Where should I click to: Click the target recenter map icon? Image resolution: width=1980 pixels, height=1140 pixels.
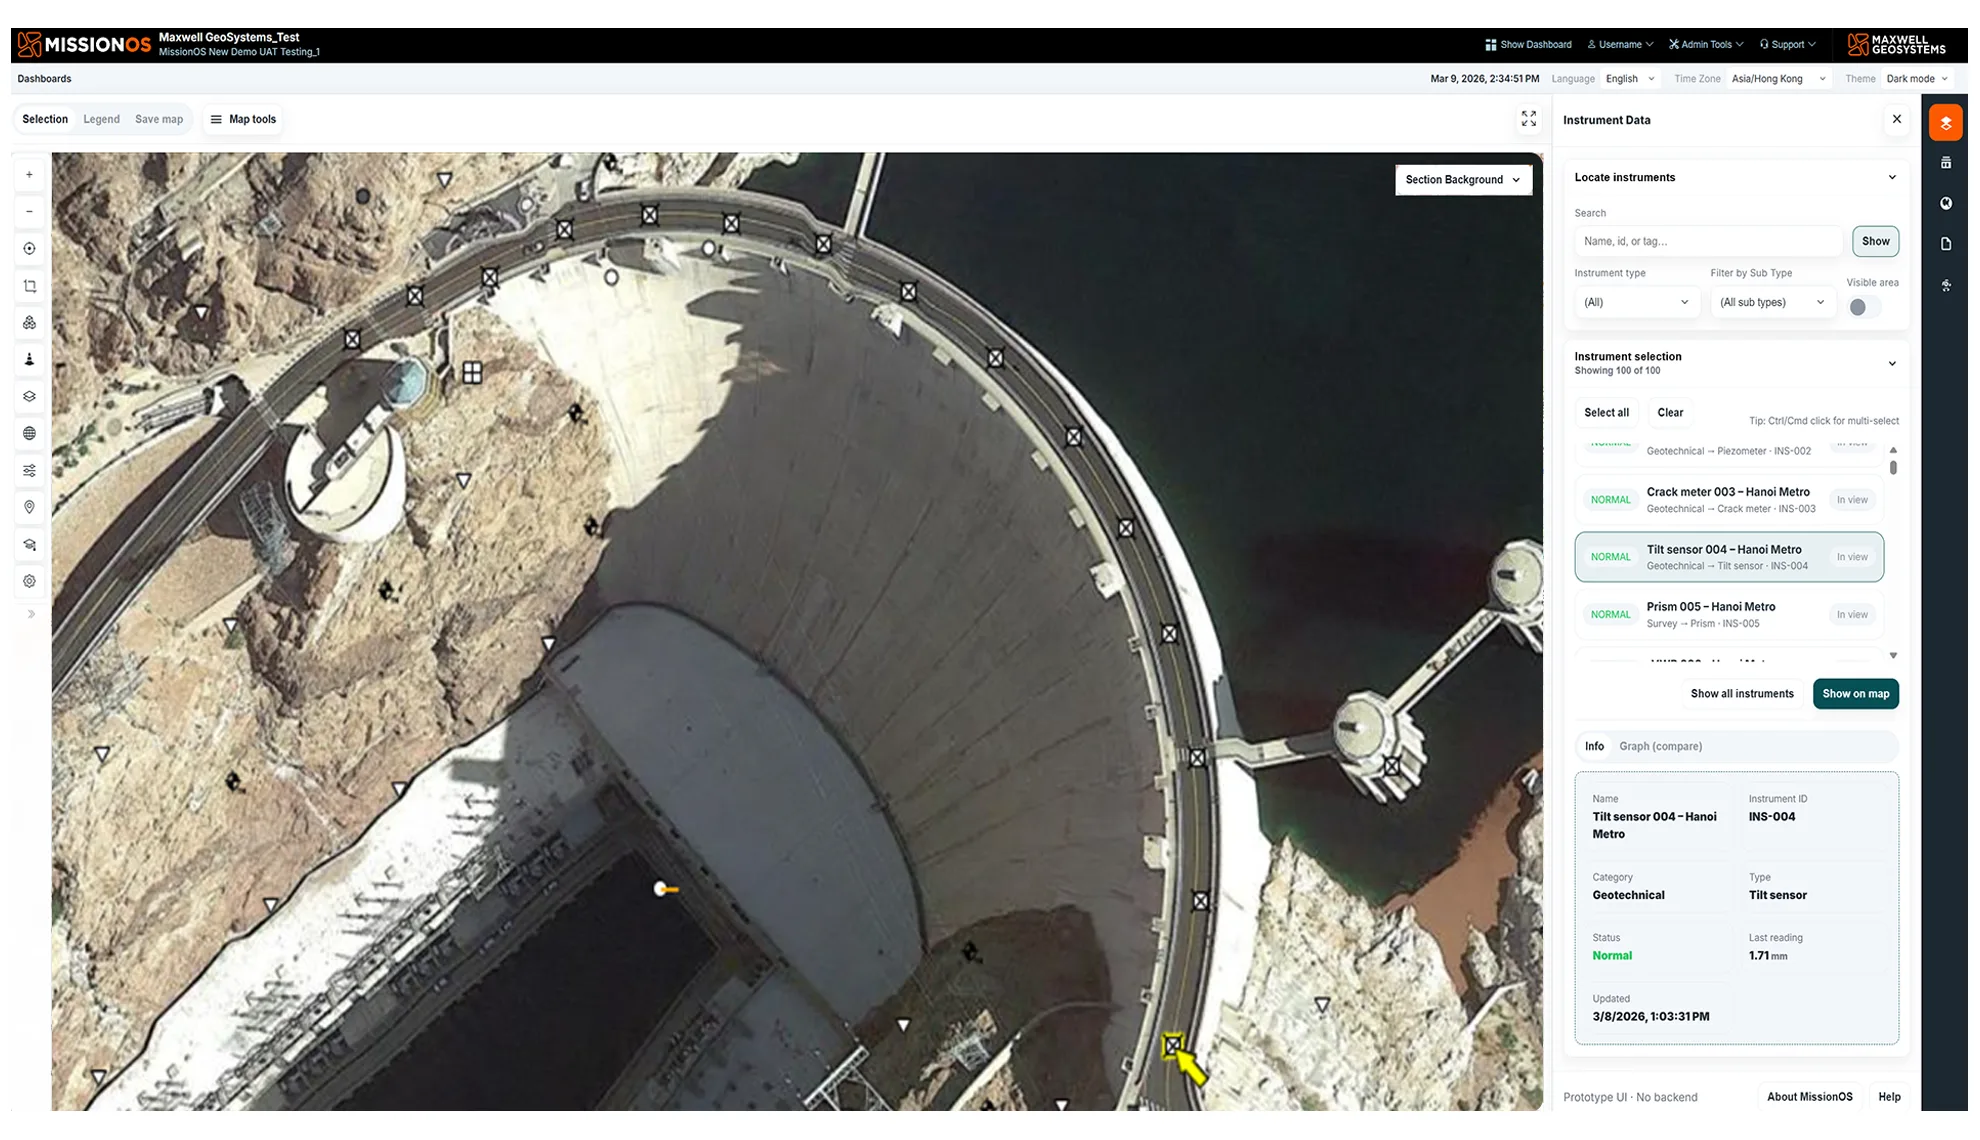tap(29, 249)
